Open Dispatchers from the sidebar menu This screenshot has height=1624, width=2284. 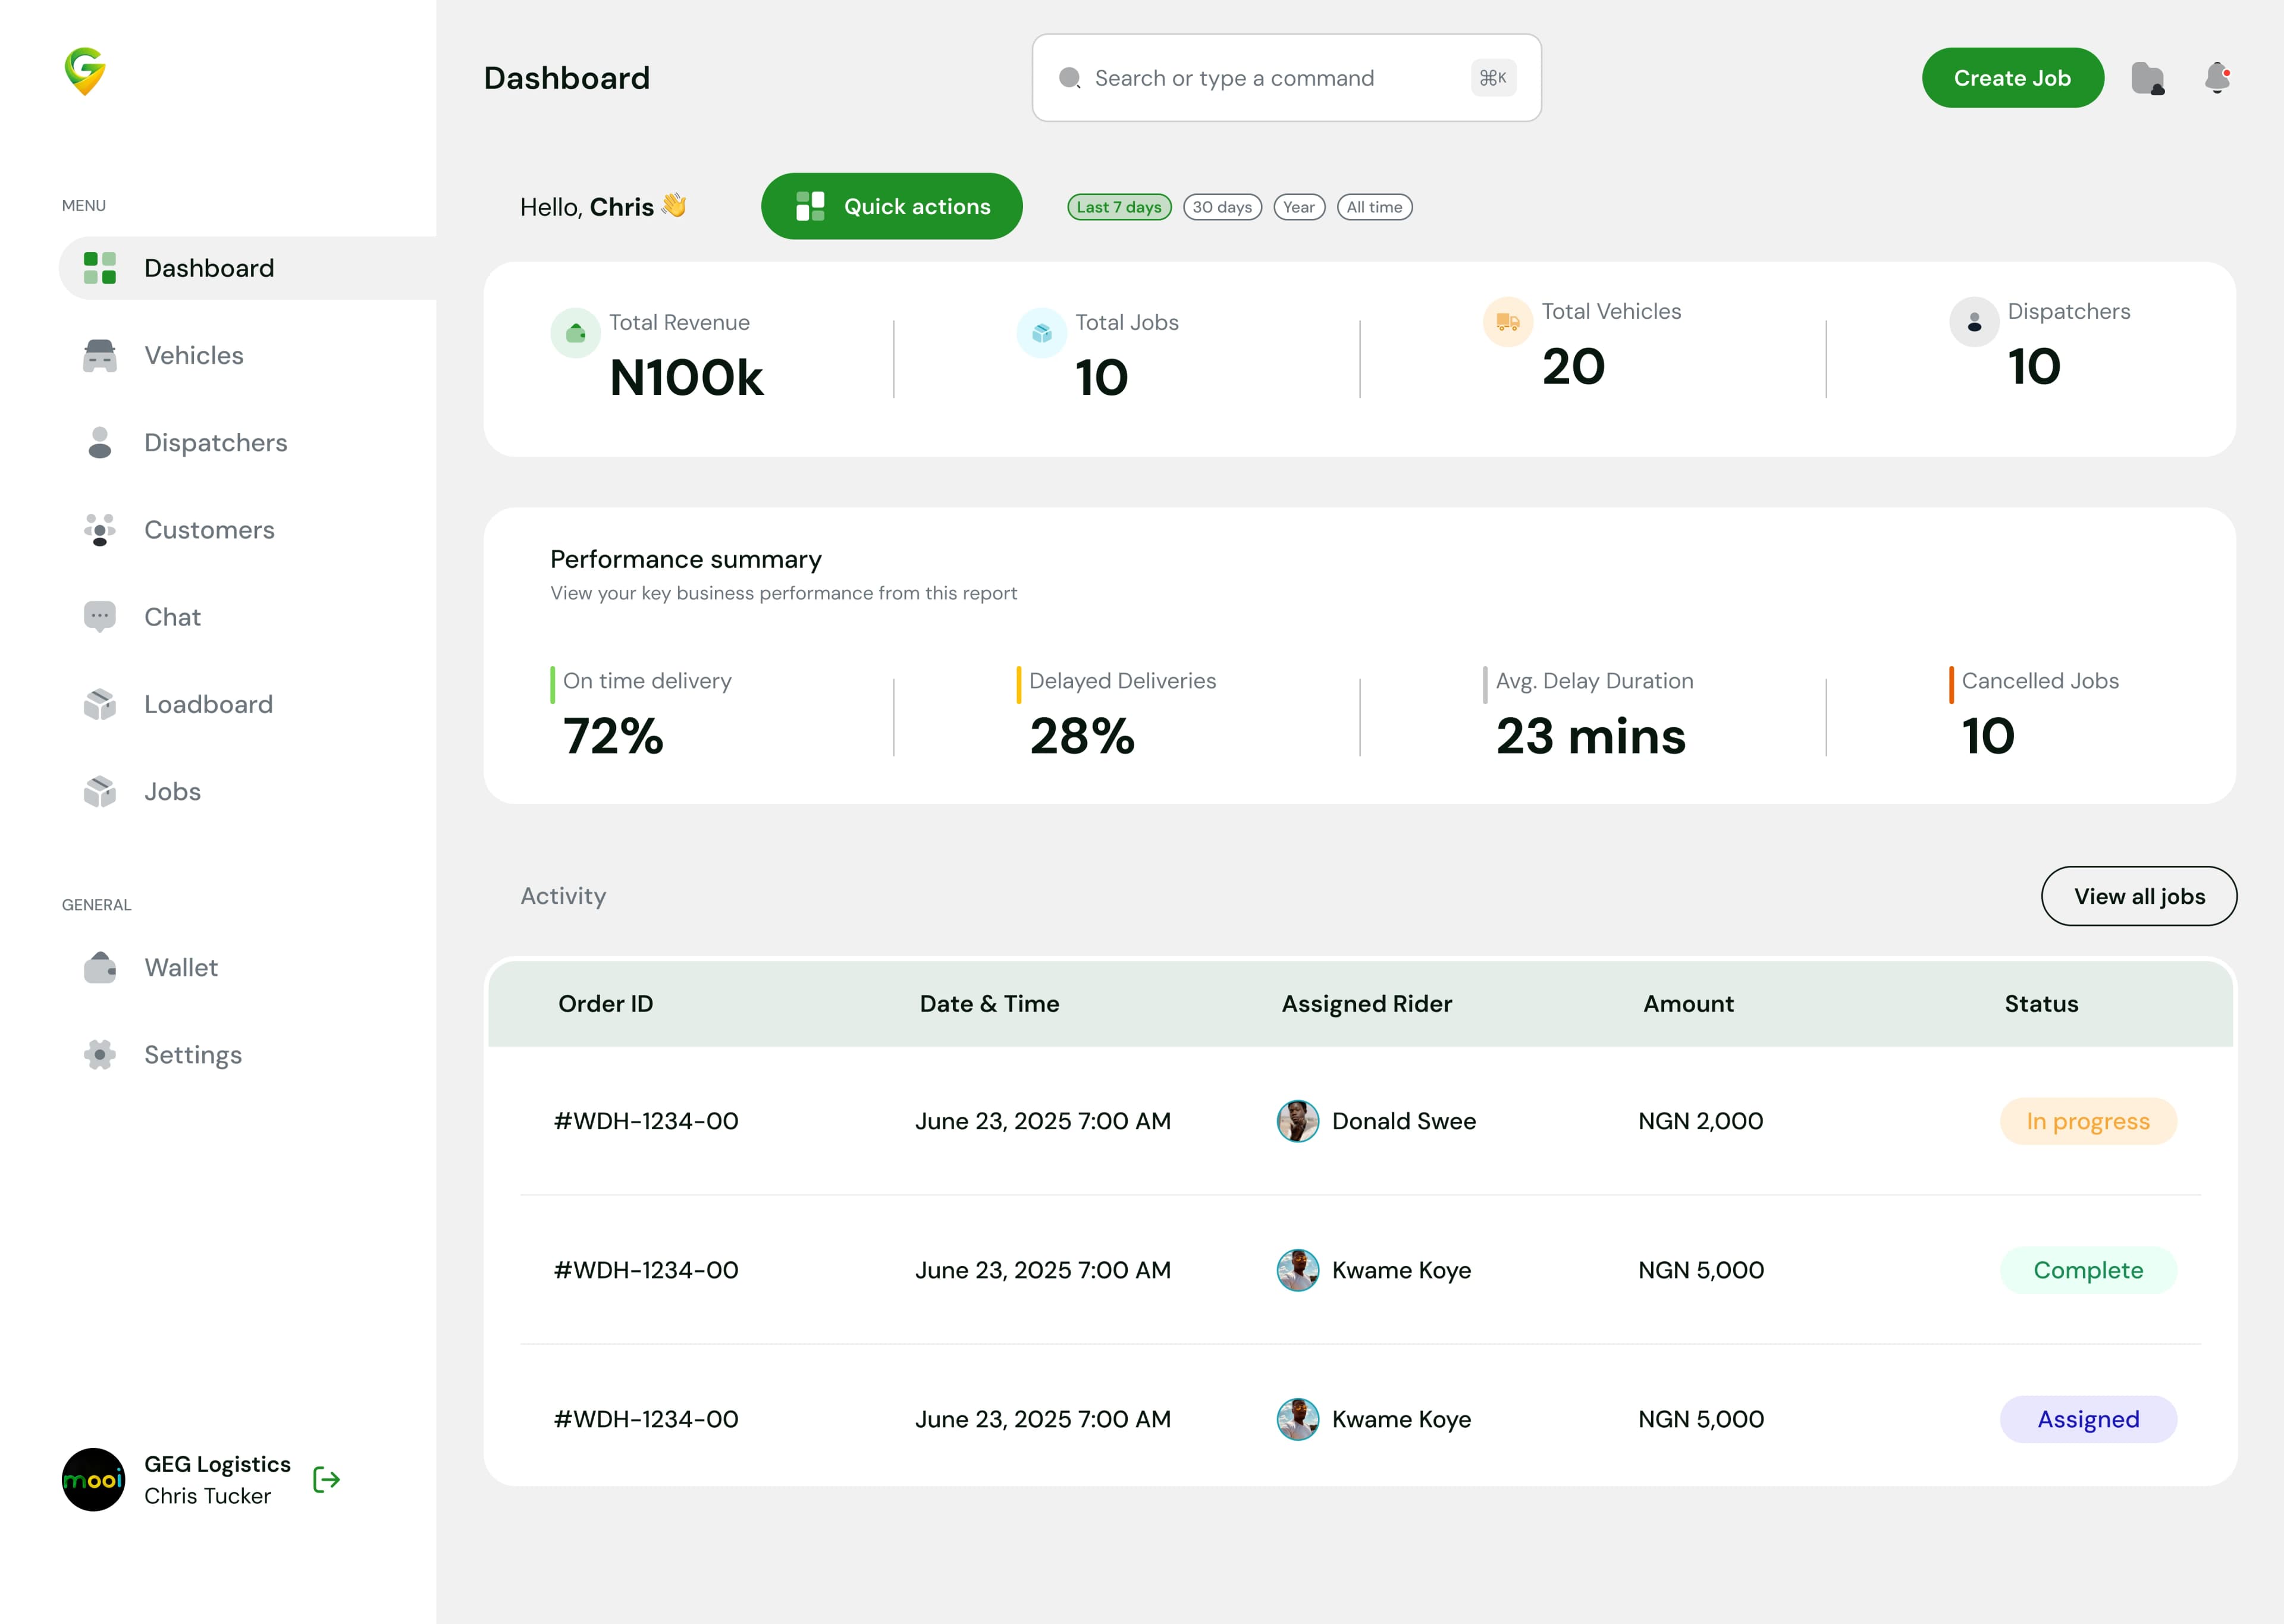pos(215,442)
